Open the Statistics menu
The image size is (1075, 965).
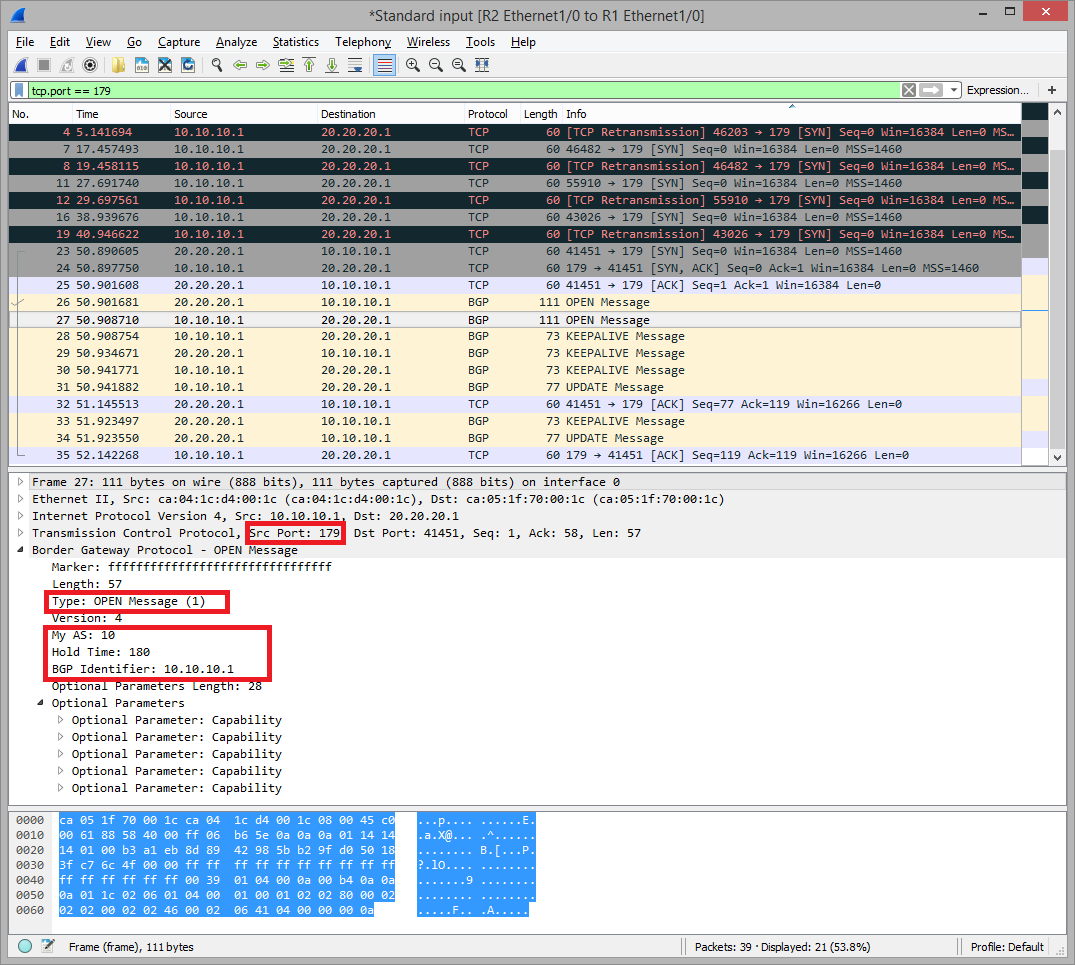[x=295, y=42]
